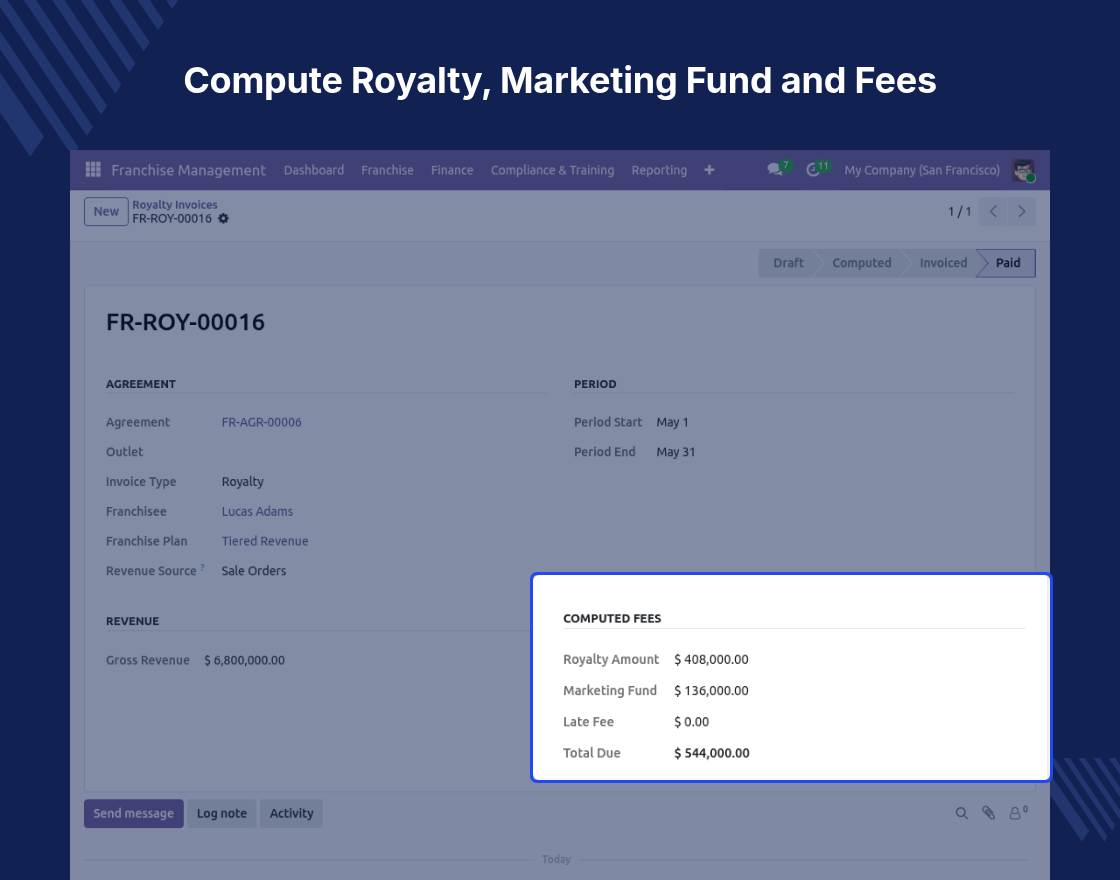Click the user avatar picture
This screenshot has height=880, width=1120.
coord(1024,170)
